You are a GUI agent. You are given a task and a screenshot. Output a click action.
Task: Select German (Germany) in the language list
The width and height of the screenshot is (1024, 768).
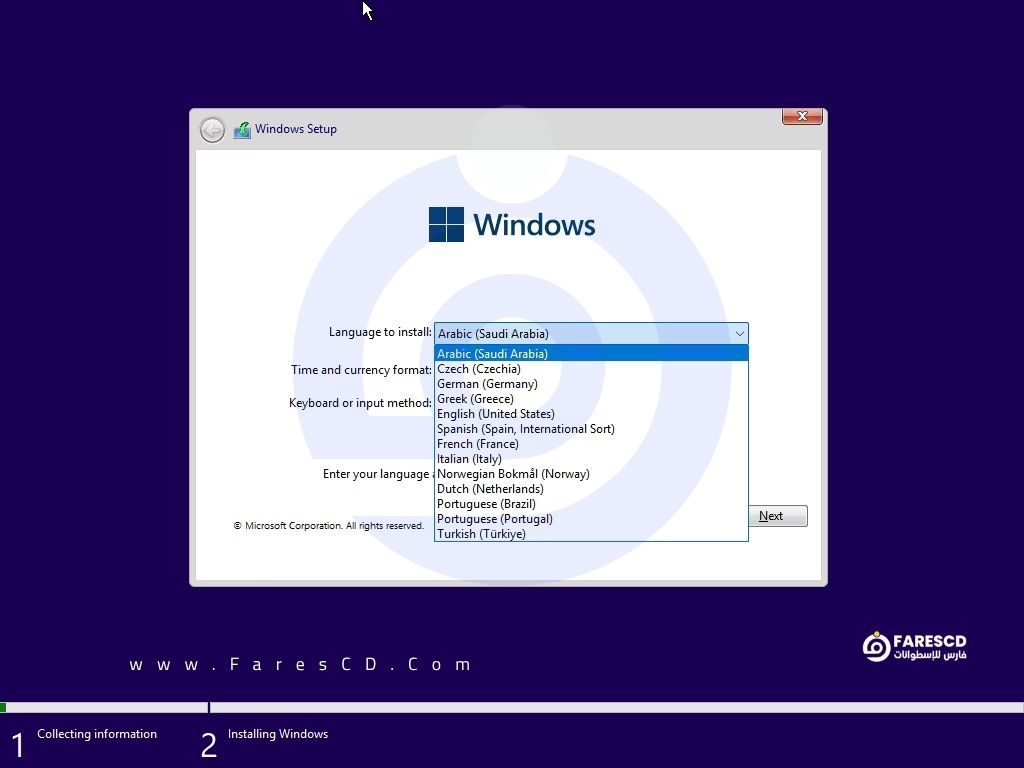click(x=591, y=384)
